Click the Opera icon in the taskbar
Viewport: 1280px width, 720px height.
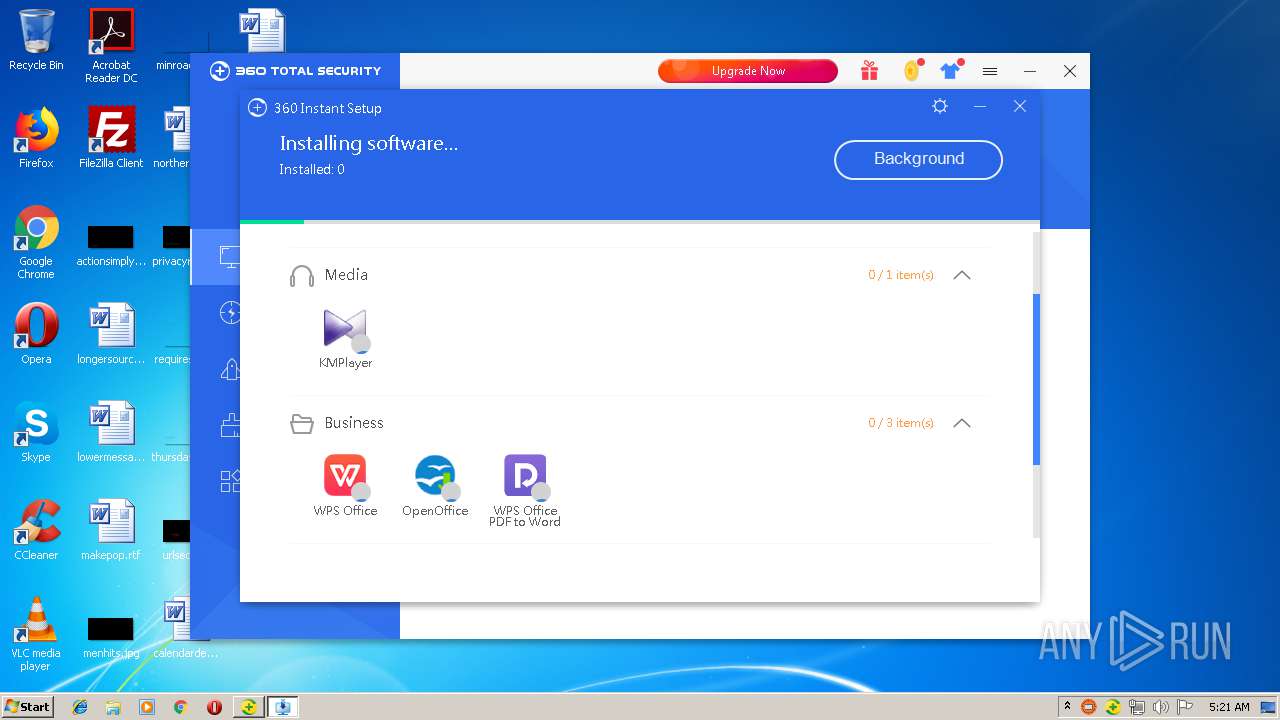[214, 707]
